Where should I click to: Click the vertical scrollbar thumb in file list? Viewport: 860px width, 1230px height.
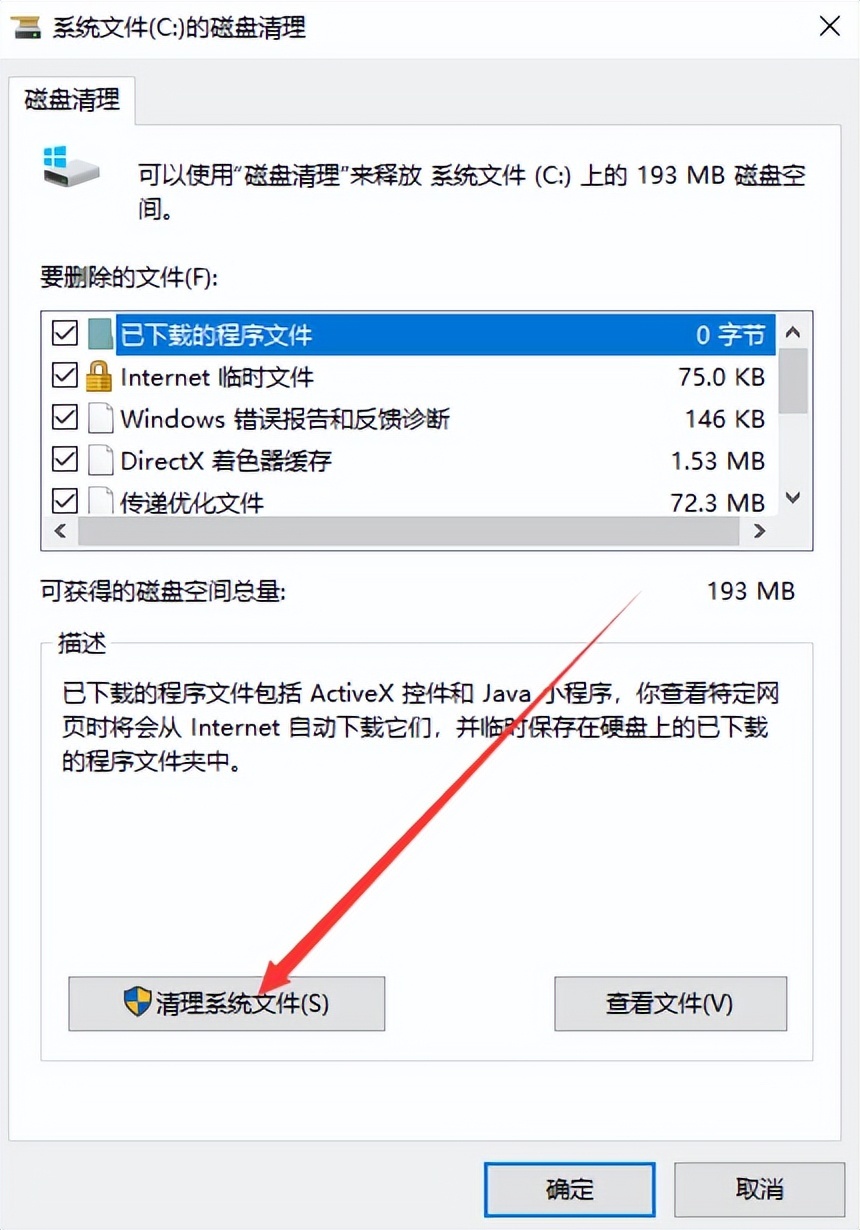coord(793,380)
